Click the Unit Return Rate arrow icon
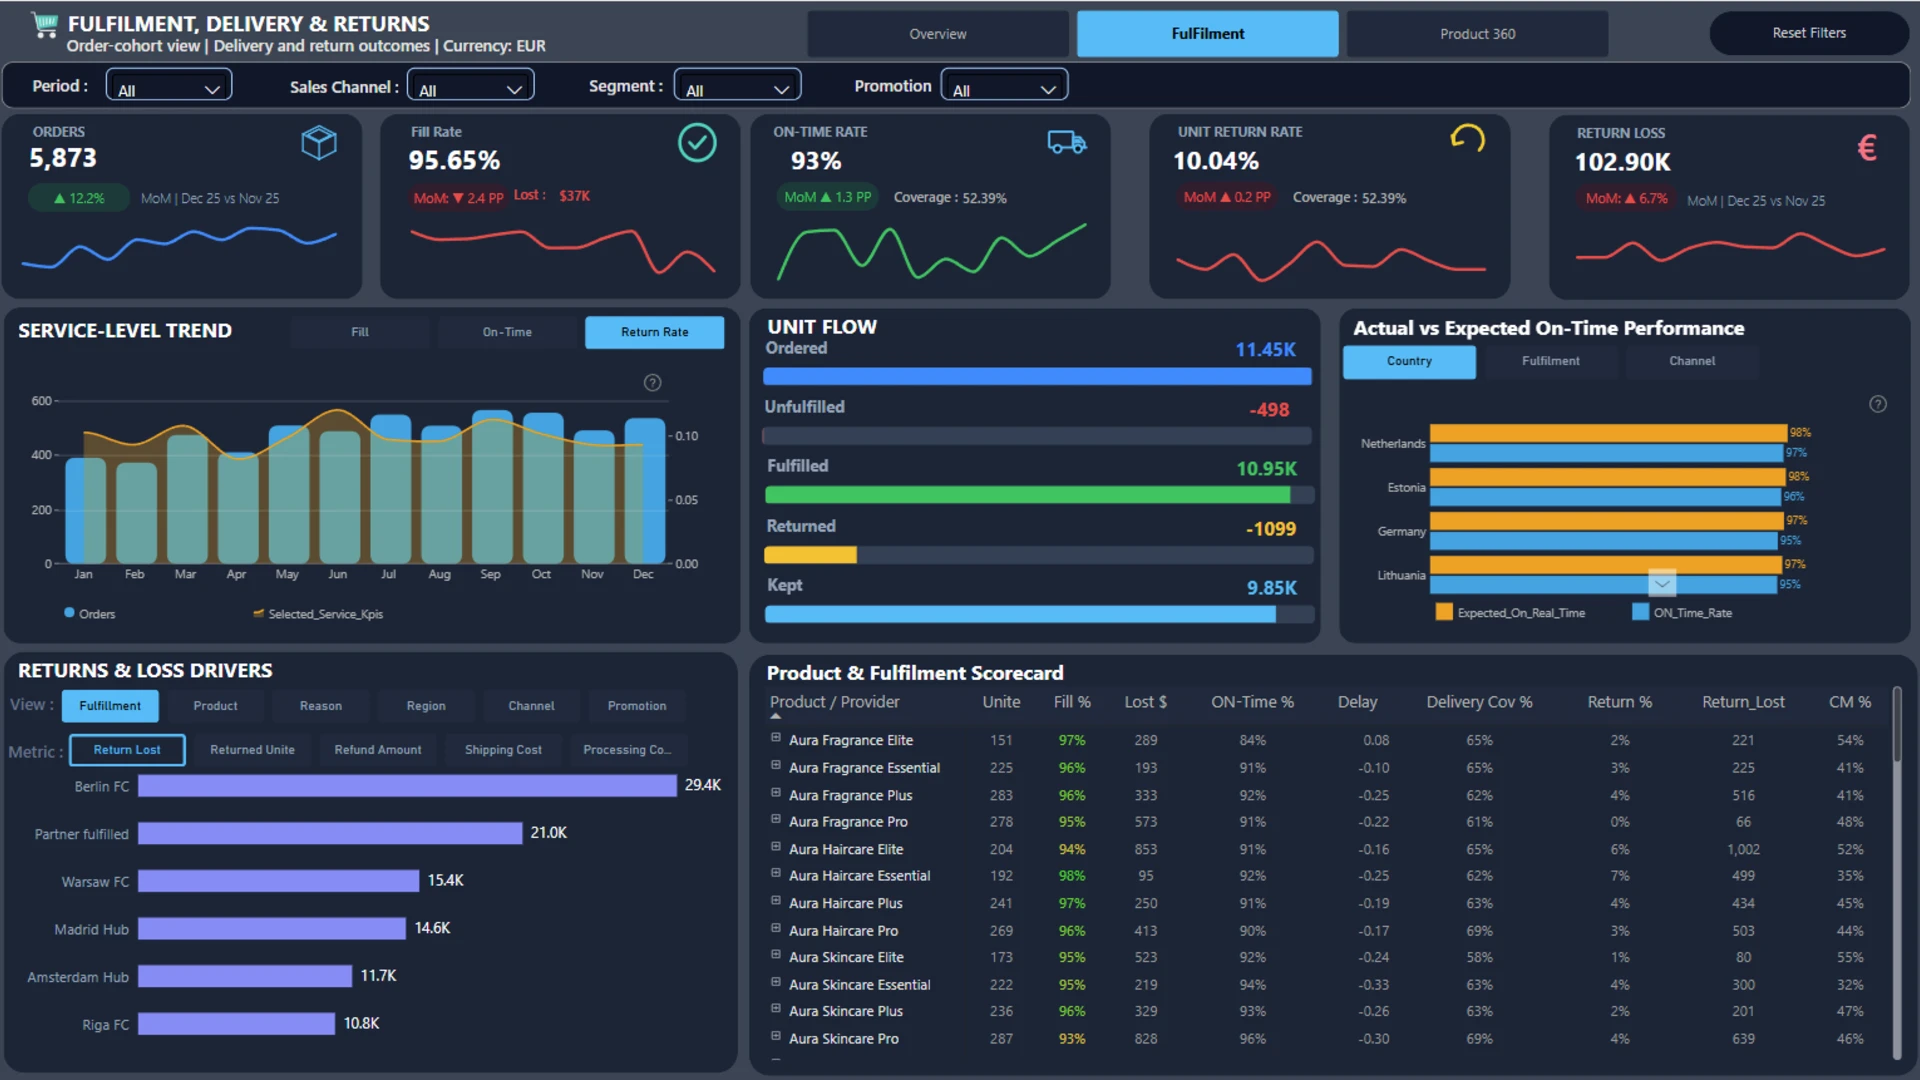The height and width of the screenshot is (1080, 1920). (1467, 138)
